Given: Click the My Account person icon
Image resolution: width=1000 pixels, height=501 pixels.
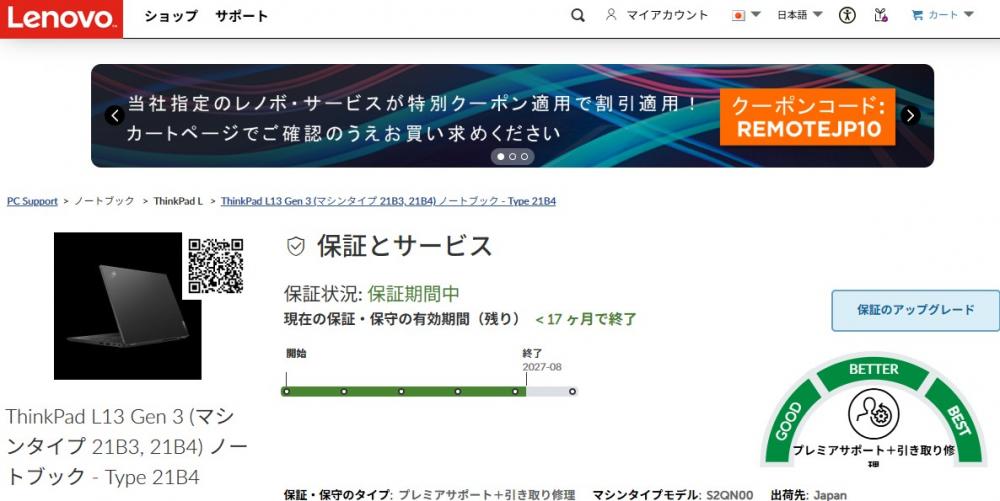Looking at the screenshot, I should click(611, 15).
